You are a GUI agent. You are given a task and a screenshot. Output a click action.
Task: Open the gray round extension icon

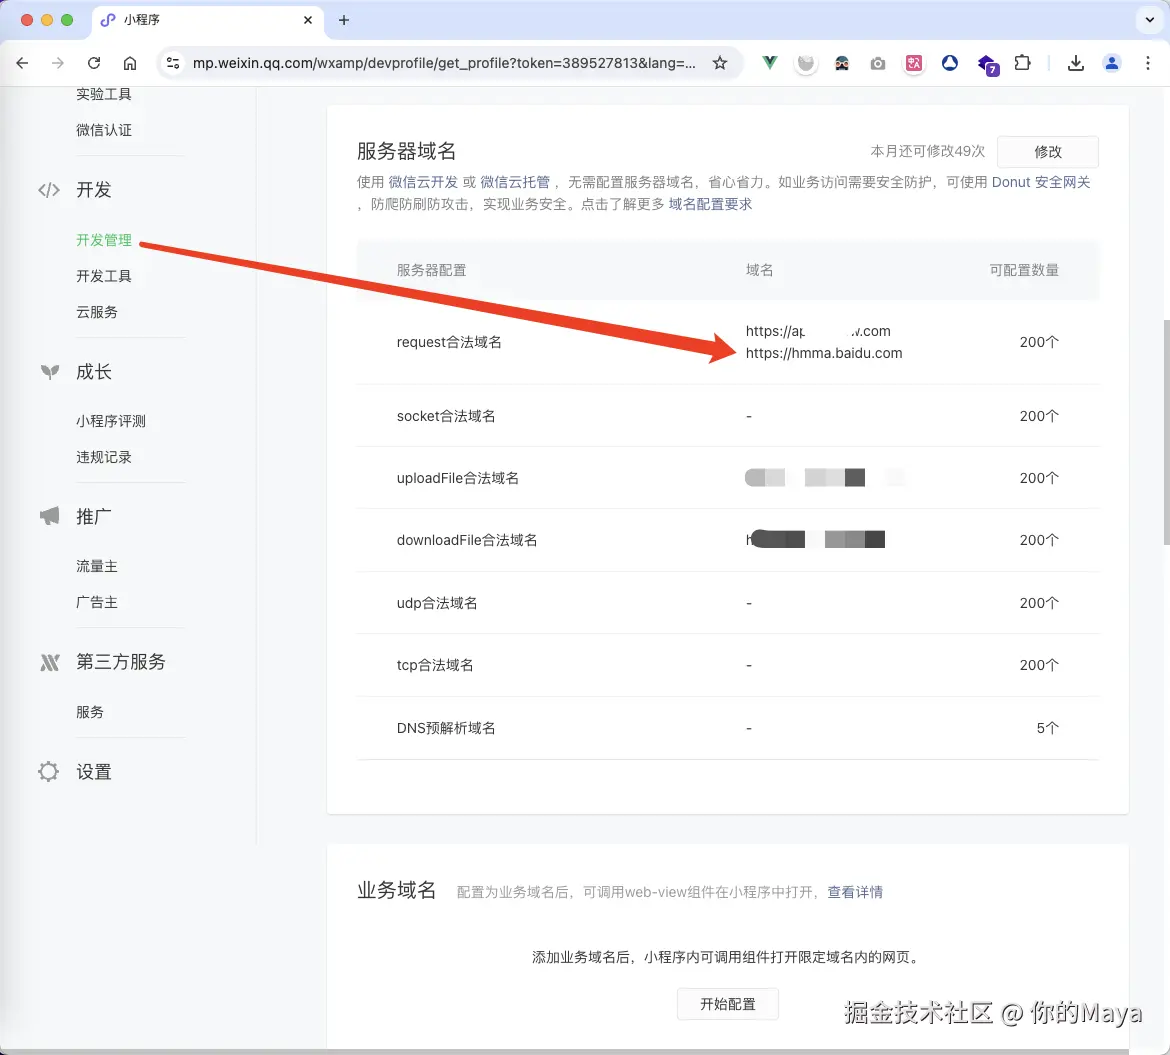pos(806,63)
